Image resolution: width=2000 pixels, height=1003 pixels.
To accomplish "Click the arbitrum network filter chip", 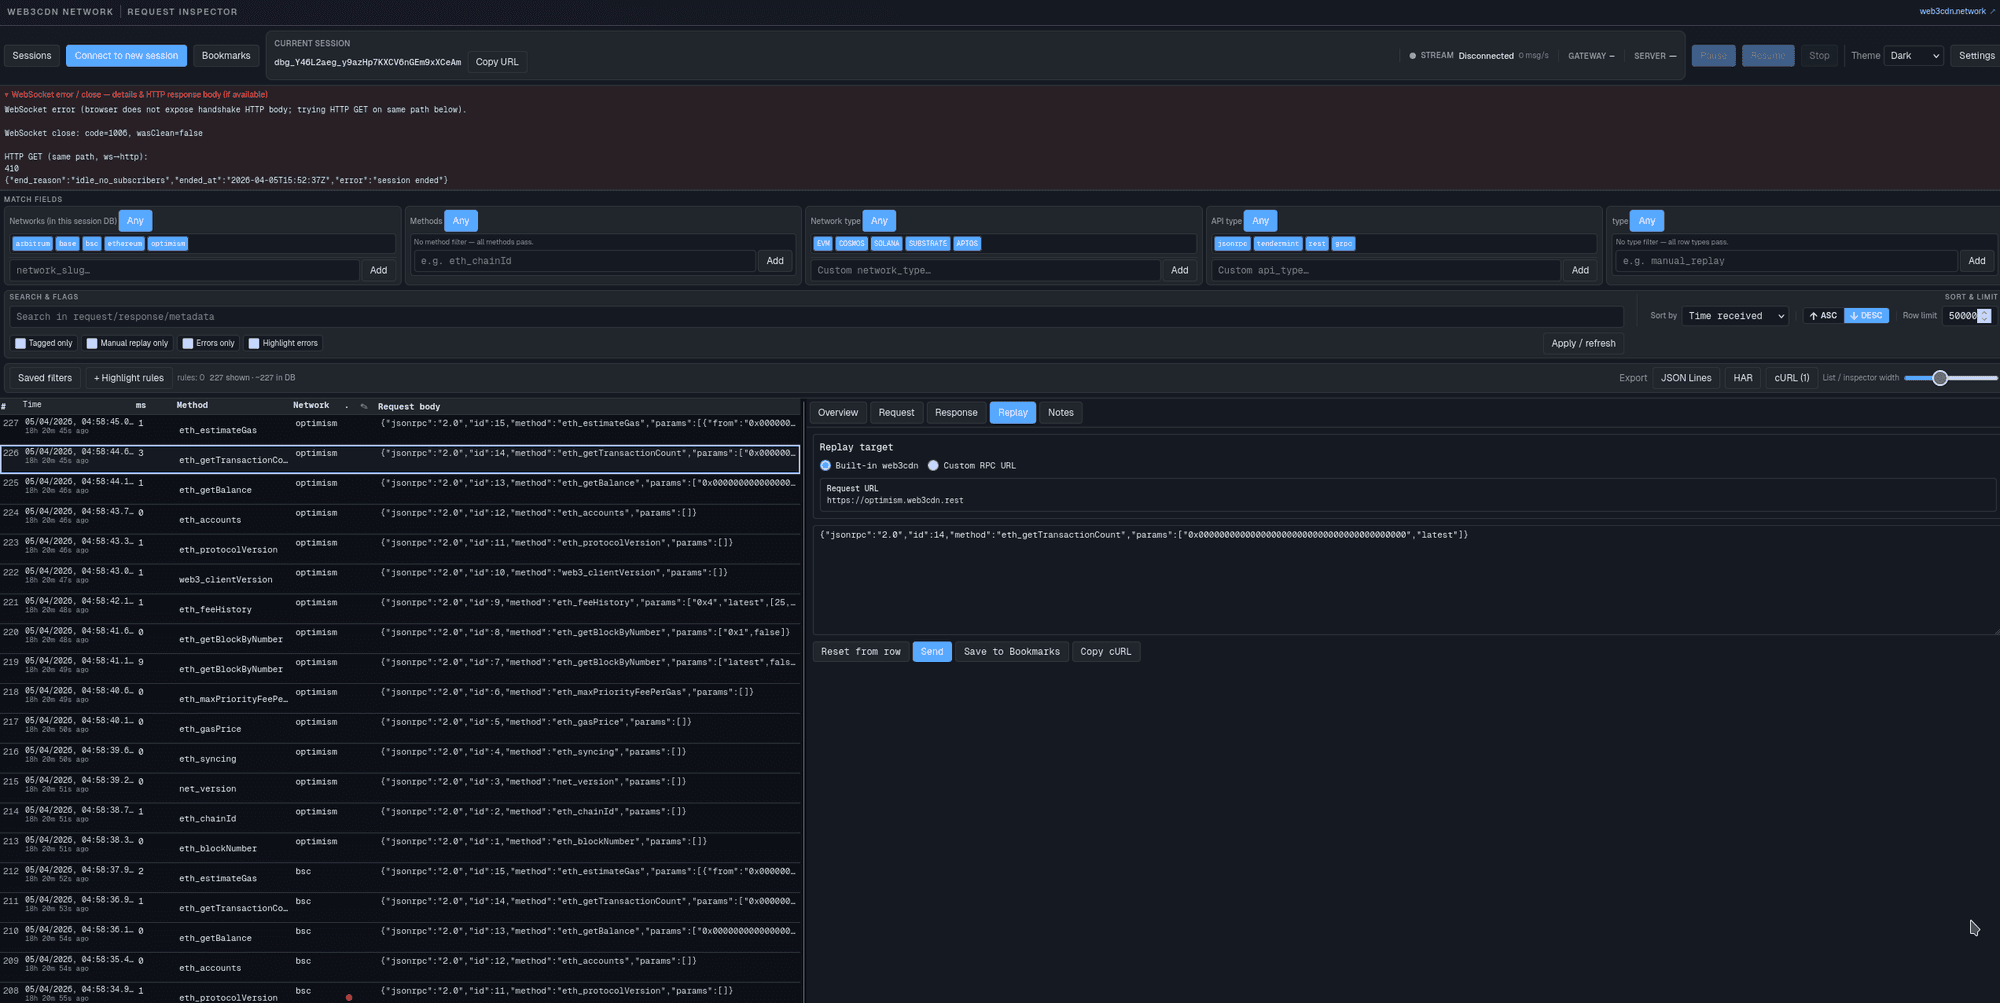I will pos(33,244).
